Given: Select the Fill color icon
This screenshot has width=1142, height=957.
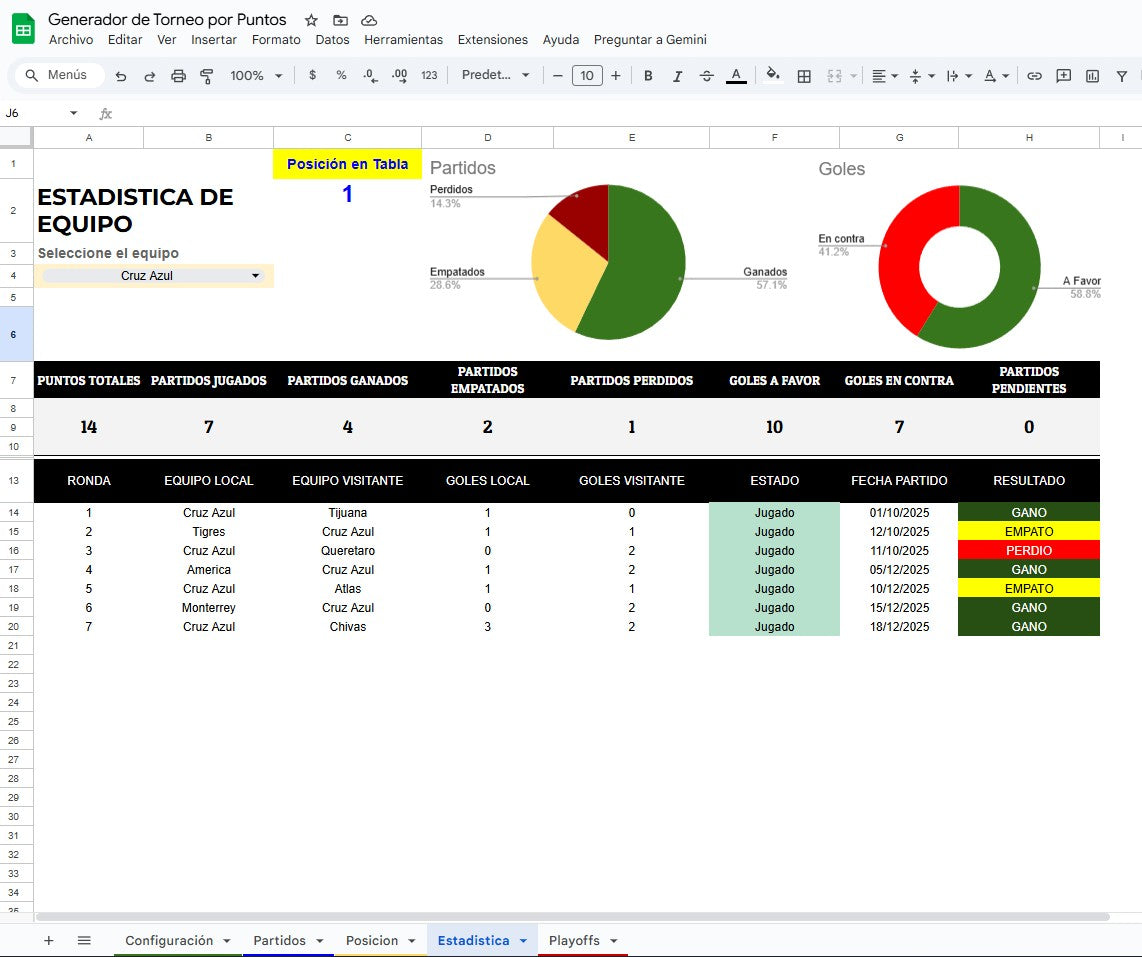Looking at the screenshot, I should [x=771, y=75].
